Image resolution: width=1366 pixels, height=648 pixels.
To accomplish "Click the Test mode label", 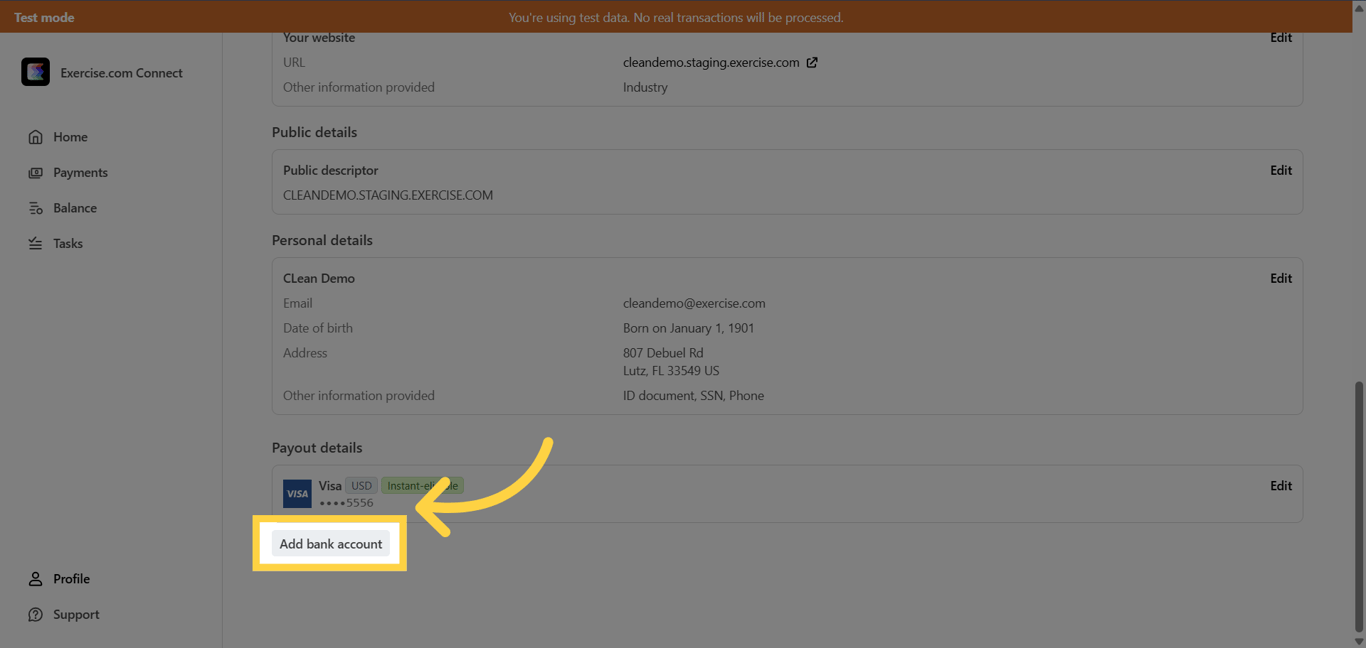I will (x=44, y=17).
